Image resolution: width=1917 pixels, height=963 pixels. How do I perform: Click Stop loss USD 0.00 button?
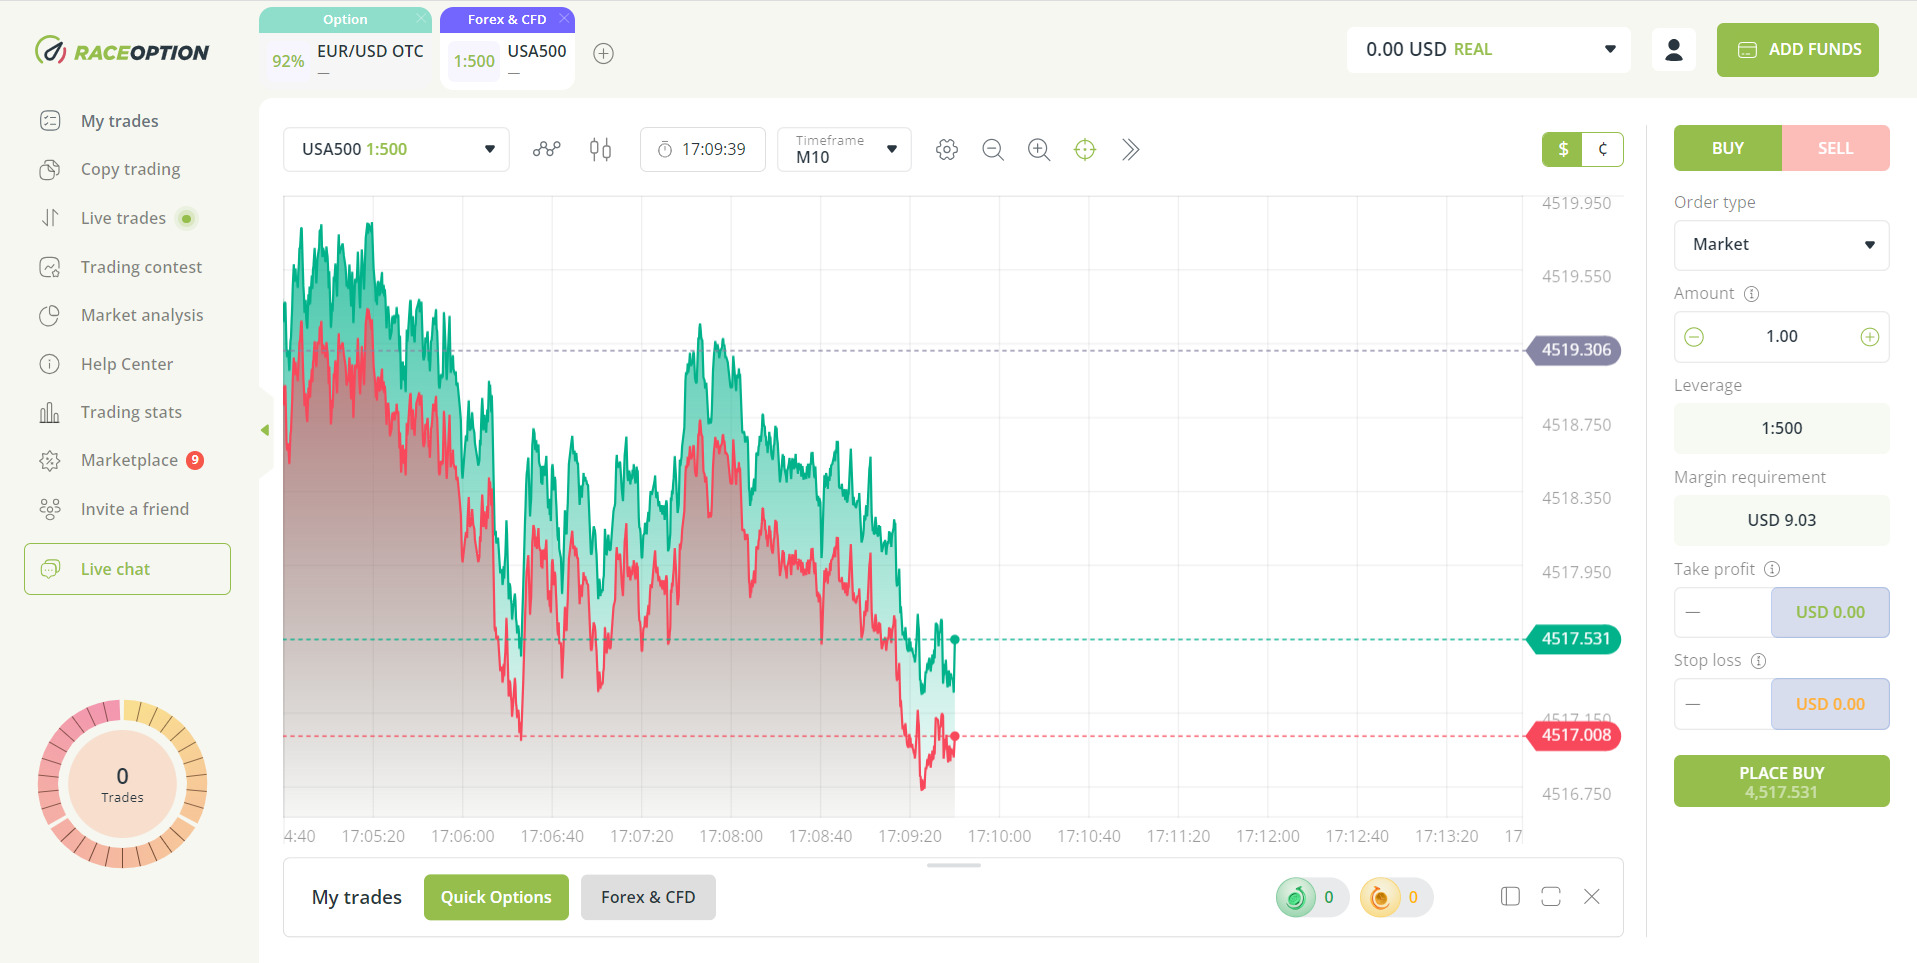point(1830,704)
